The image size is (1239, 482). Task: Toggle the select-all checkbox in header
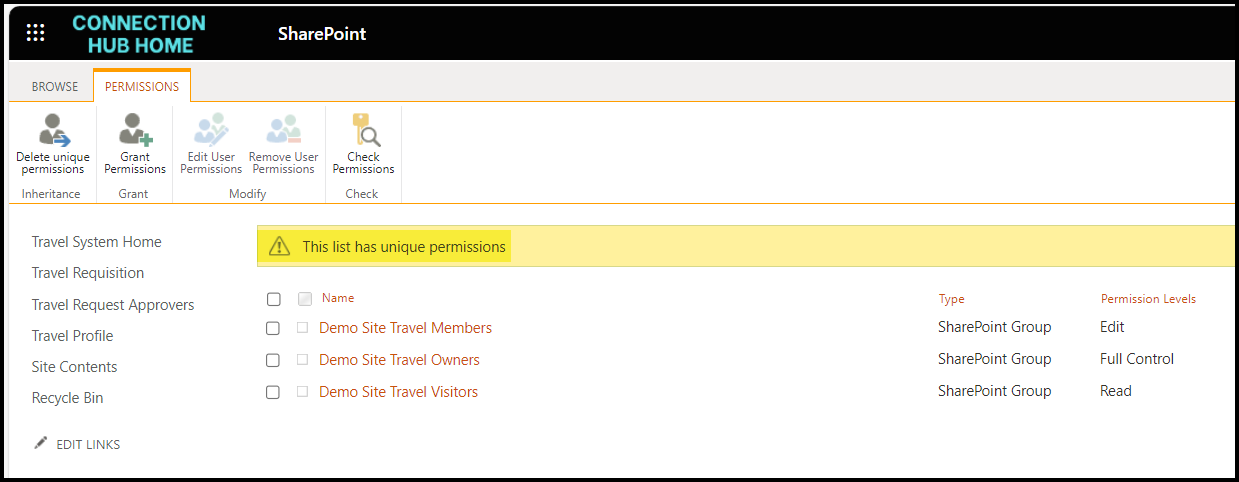[274, 299]
